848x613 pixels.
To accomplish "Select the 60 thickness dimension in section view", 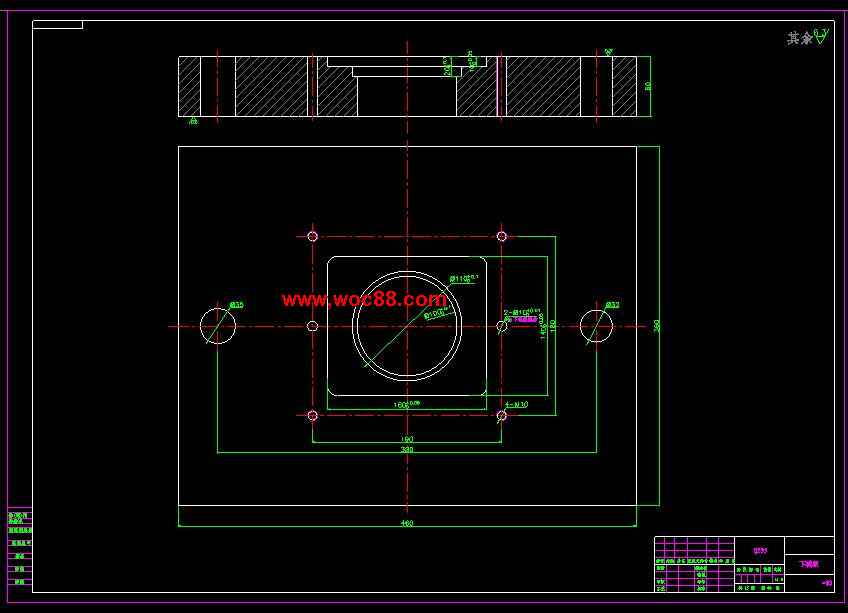I will click(x=647, y=85).
